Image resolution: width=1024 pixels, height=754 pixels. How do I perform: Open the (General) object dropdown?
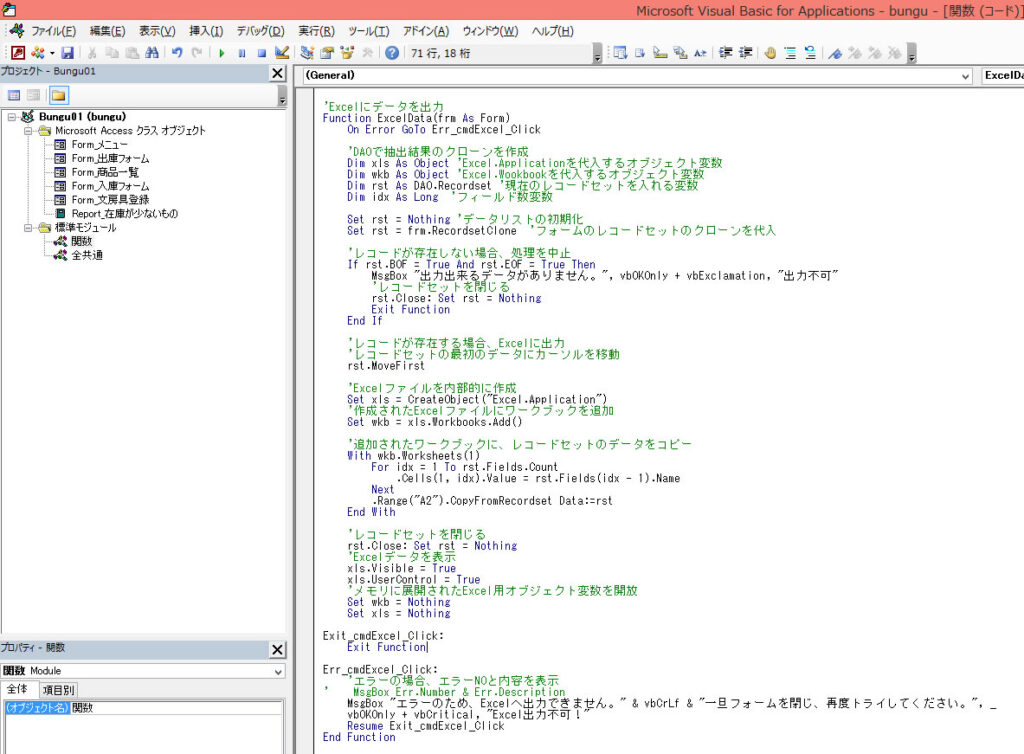click(x=964, y=76)
